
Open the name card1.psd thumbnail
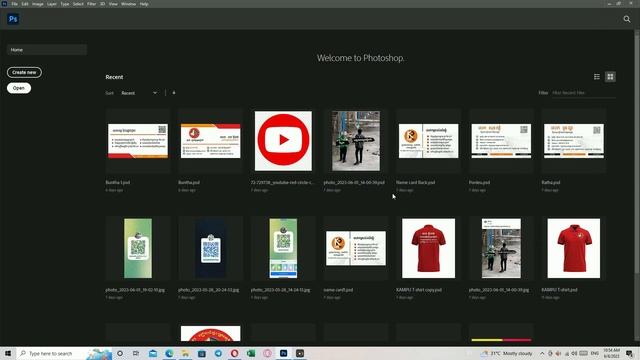(x=356, y=248)
